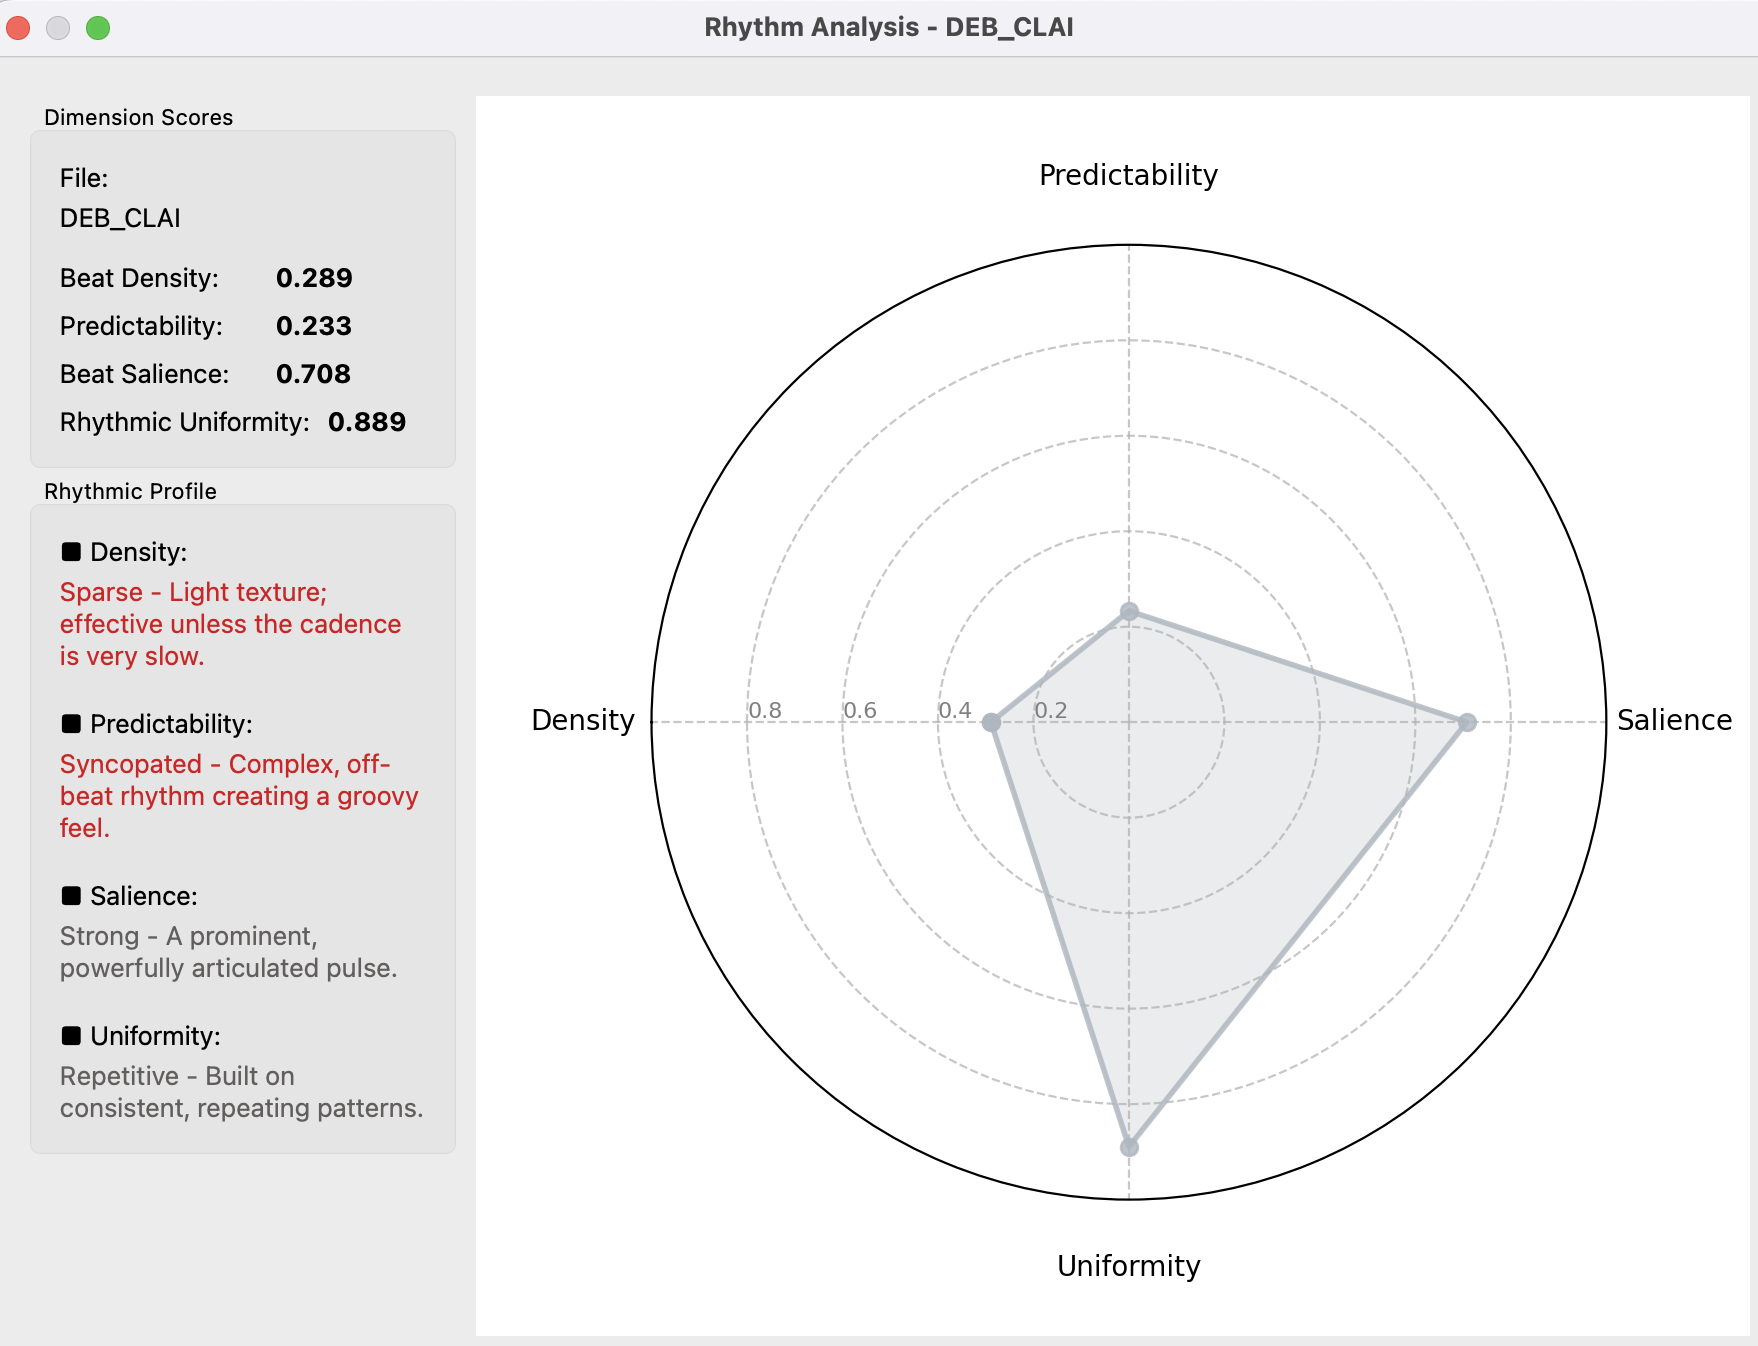The image size is (1758, 1346).
Task: Click the 0.289 Beat Density score value
Action: tap(314, 278)
